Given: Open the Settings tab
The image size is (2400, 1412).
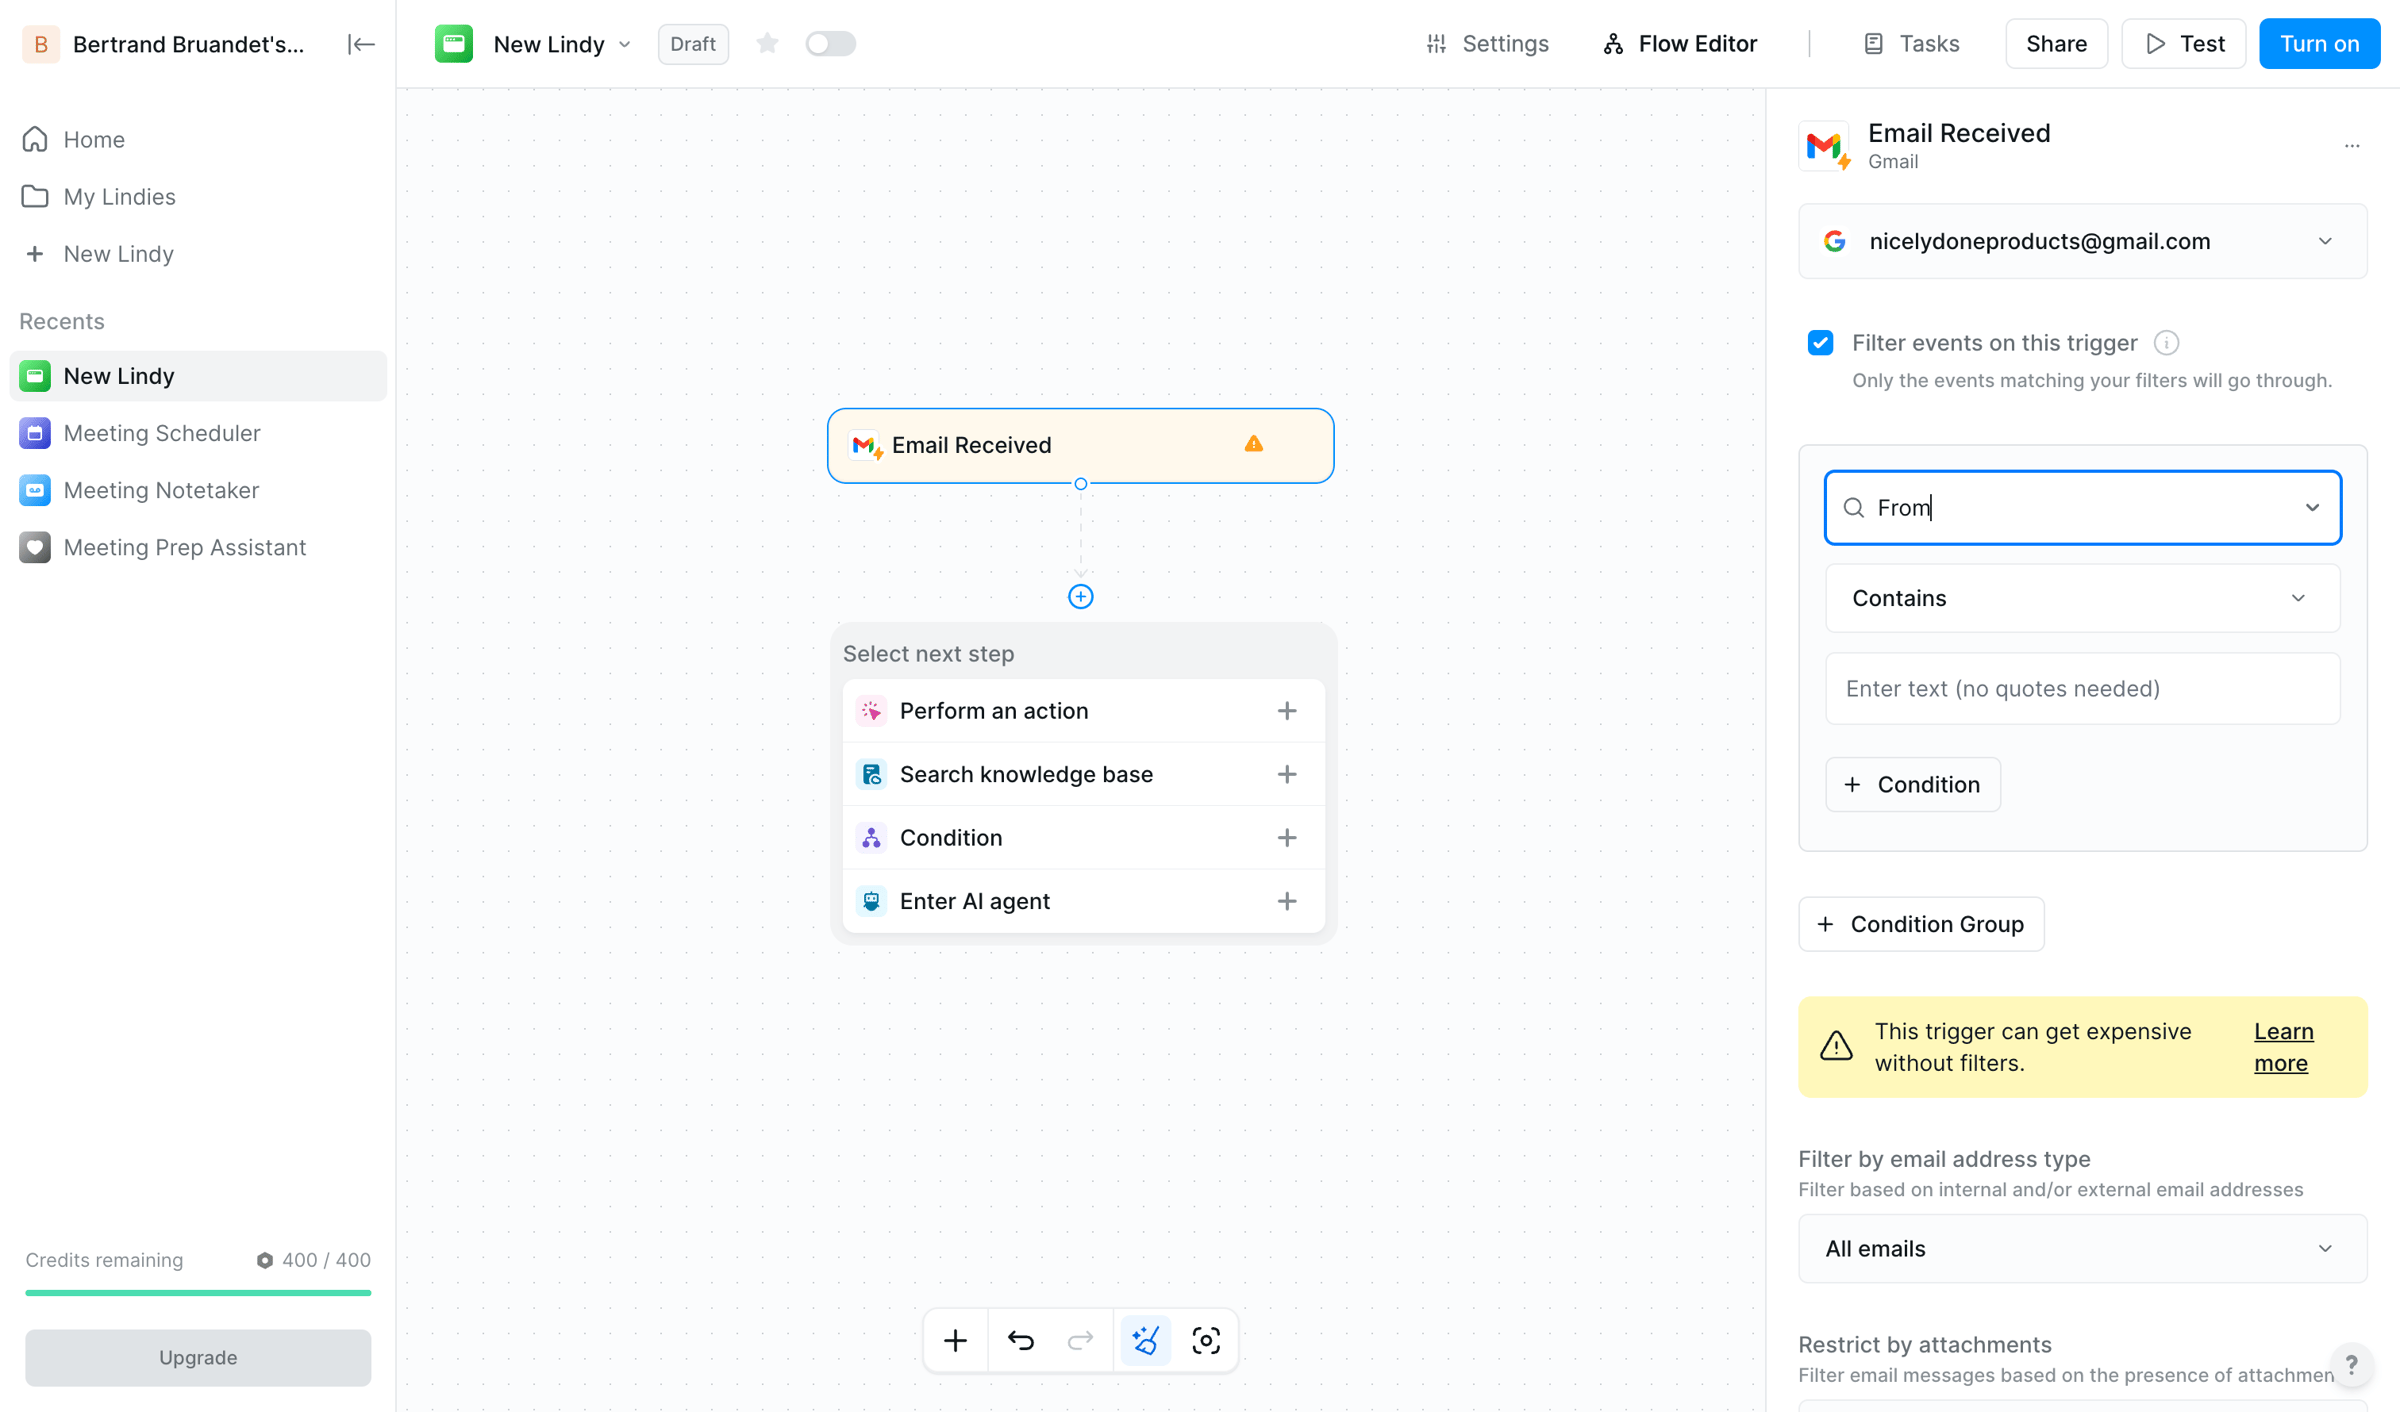Looking at the screenshot, I should (1487, 44).
